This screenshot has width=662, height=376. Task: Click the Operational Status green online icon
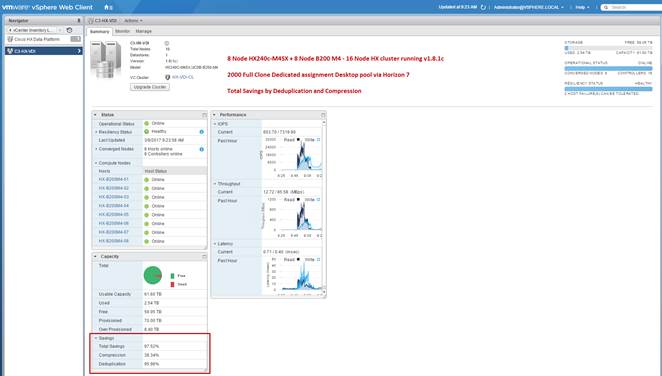(147, 123)
